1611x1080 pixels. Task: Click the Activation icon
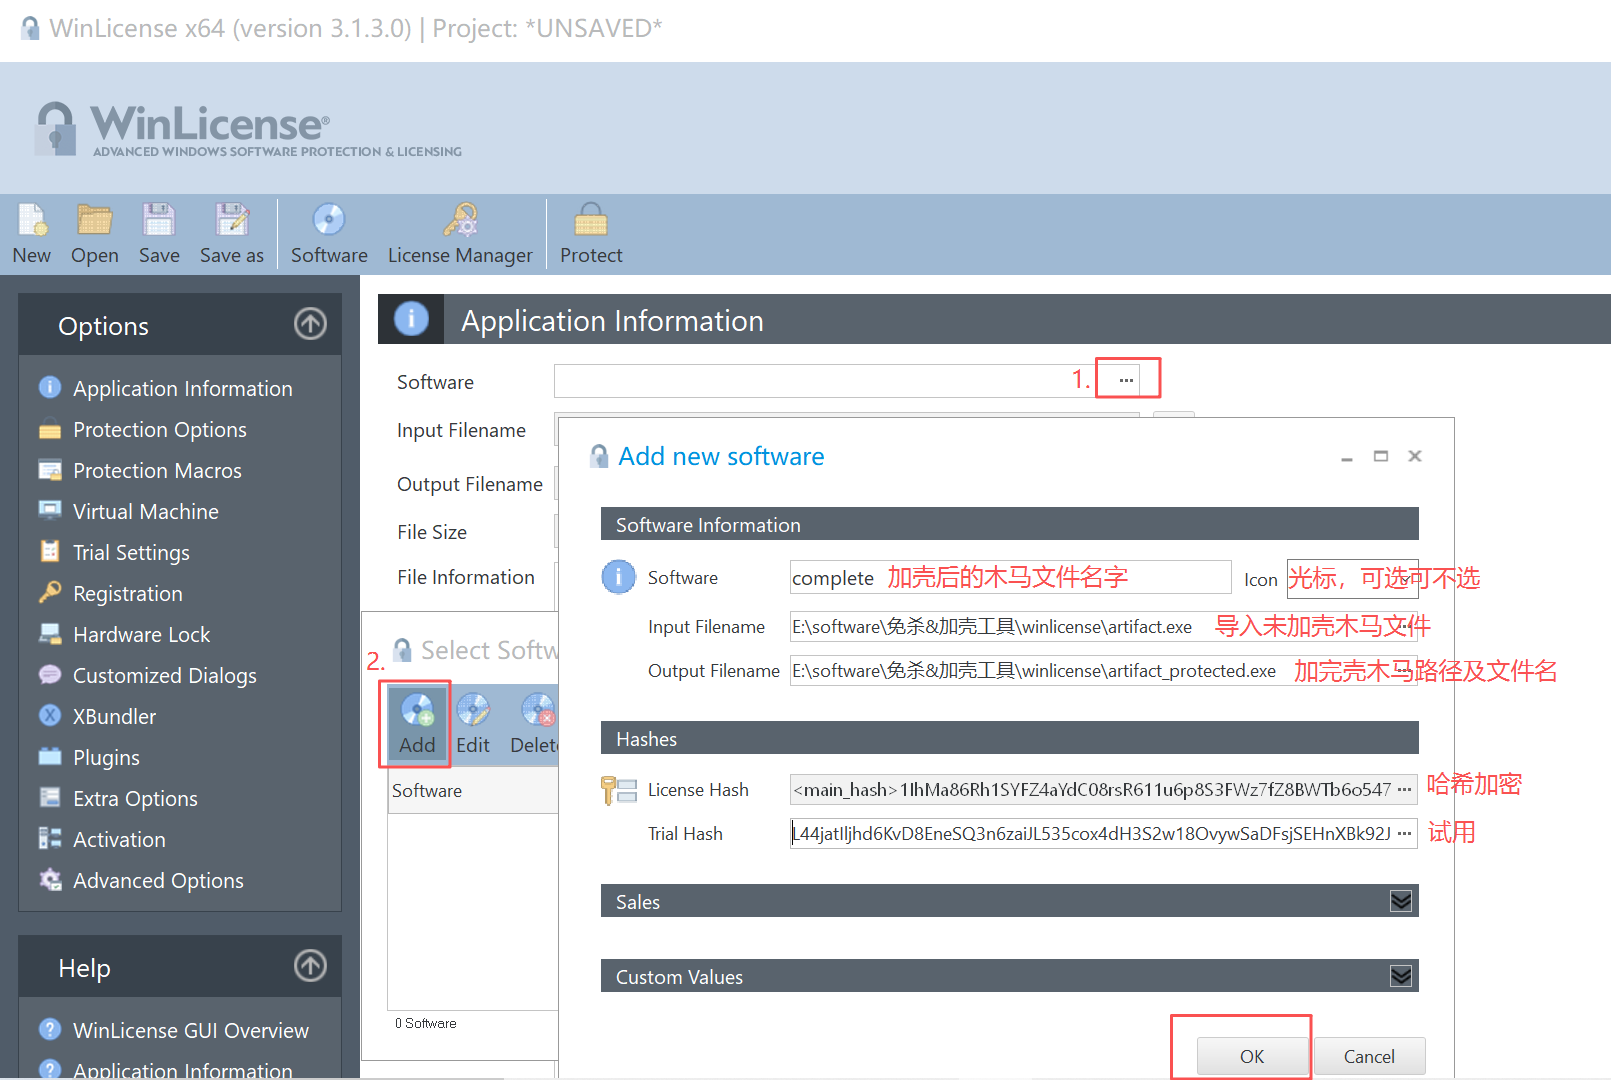[50, 838]
